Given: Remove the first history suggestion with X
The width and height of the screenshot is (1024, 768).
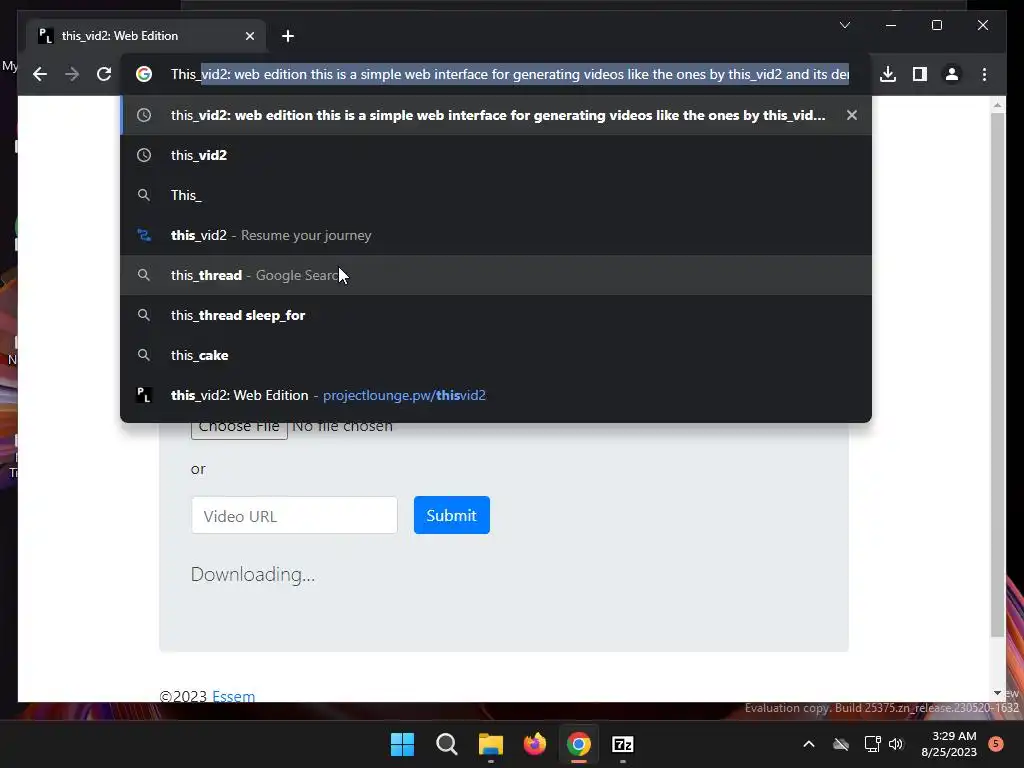Looking at the screenshot, I should tap(852, 115).
